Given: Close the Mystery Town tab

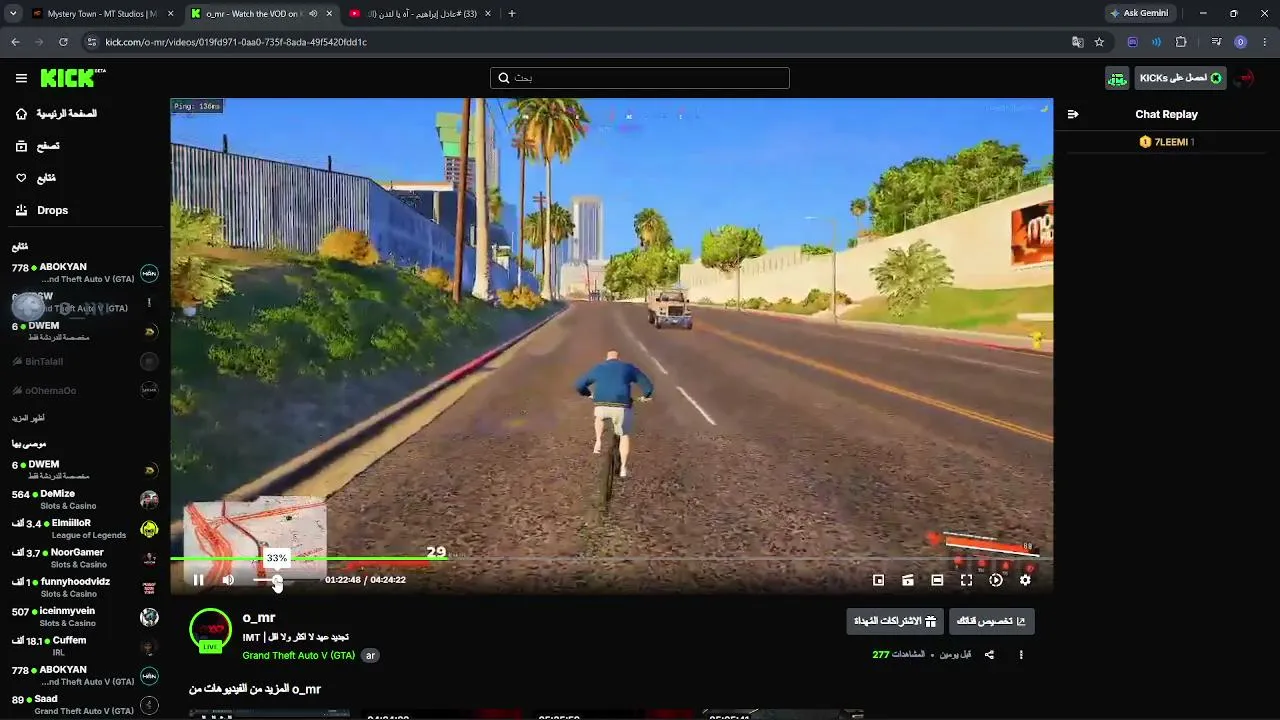Looking at the screenshot, I should coord(170,14).
